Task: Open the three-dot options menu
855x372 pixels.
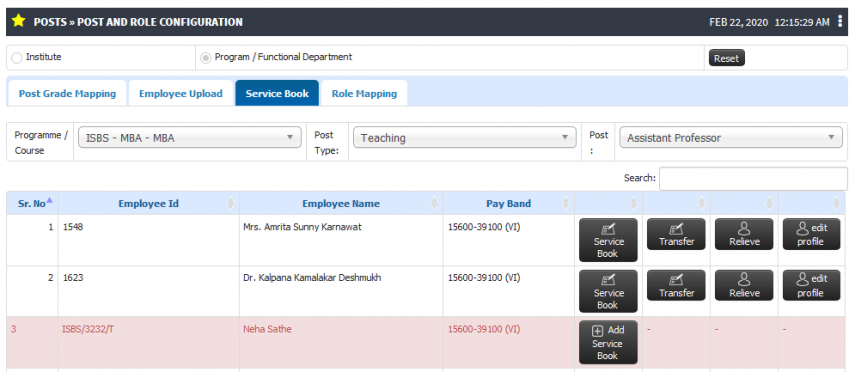Action: [x=840, y=21]
